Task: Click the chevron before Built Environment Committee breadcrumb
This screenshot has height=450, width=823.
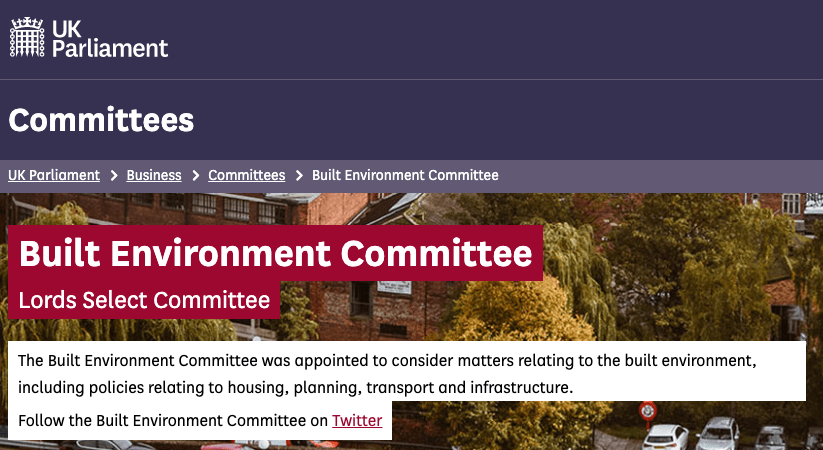Action: tap(299, 175)
